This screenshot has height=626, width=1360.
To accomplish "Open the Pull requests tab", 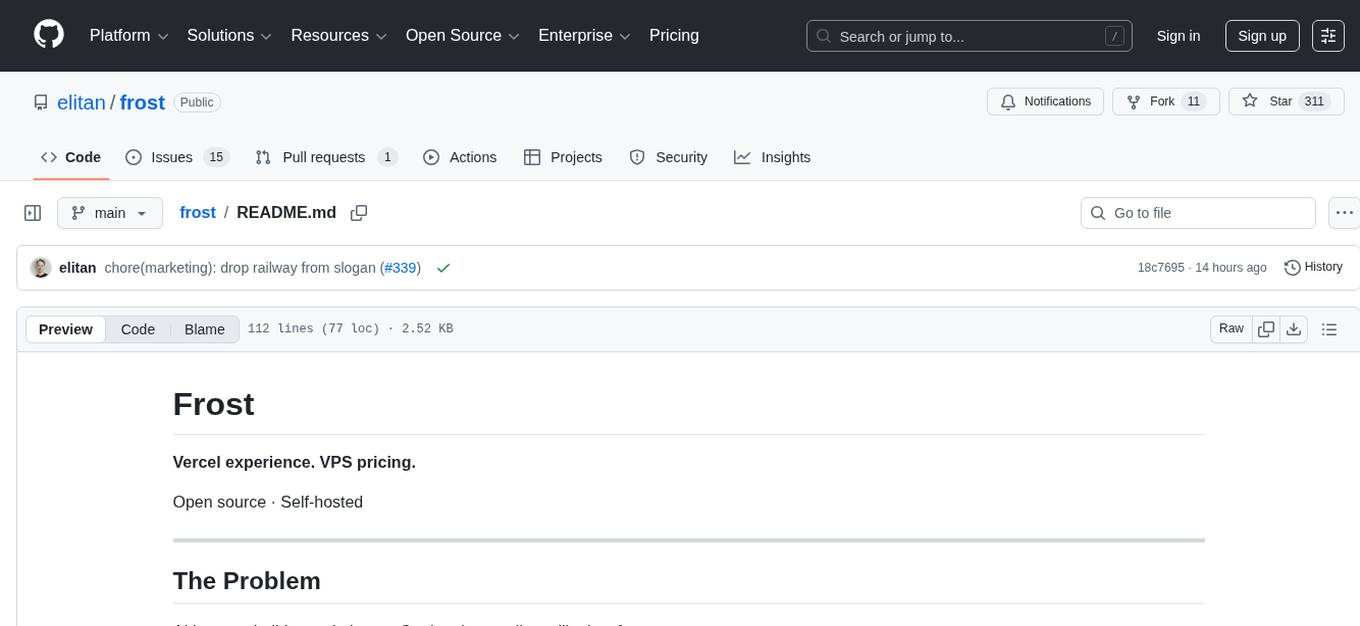I will tap(326, 157).
